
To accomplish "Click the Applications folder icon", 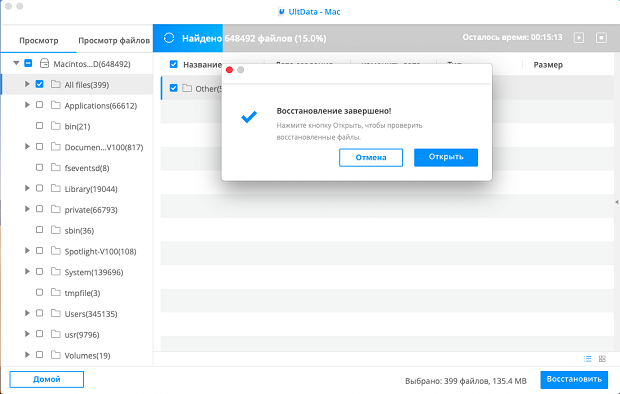I will click(56, 105).
